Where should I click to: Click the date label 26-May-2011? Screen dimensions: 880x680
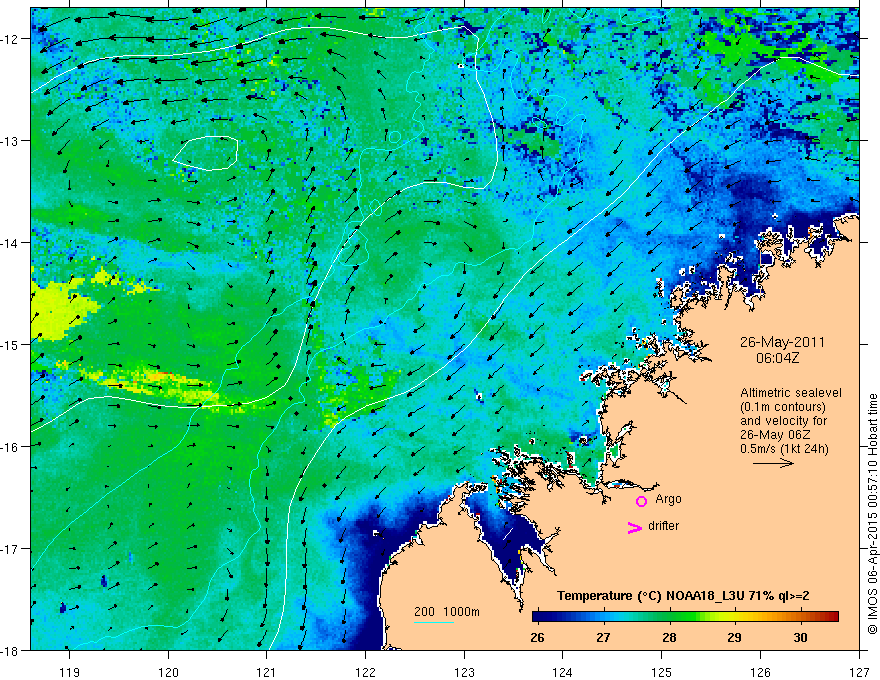click(782, 342)
